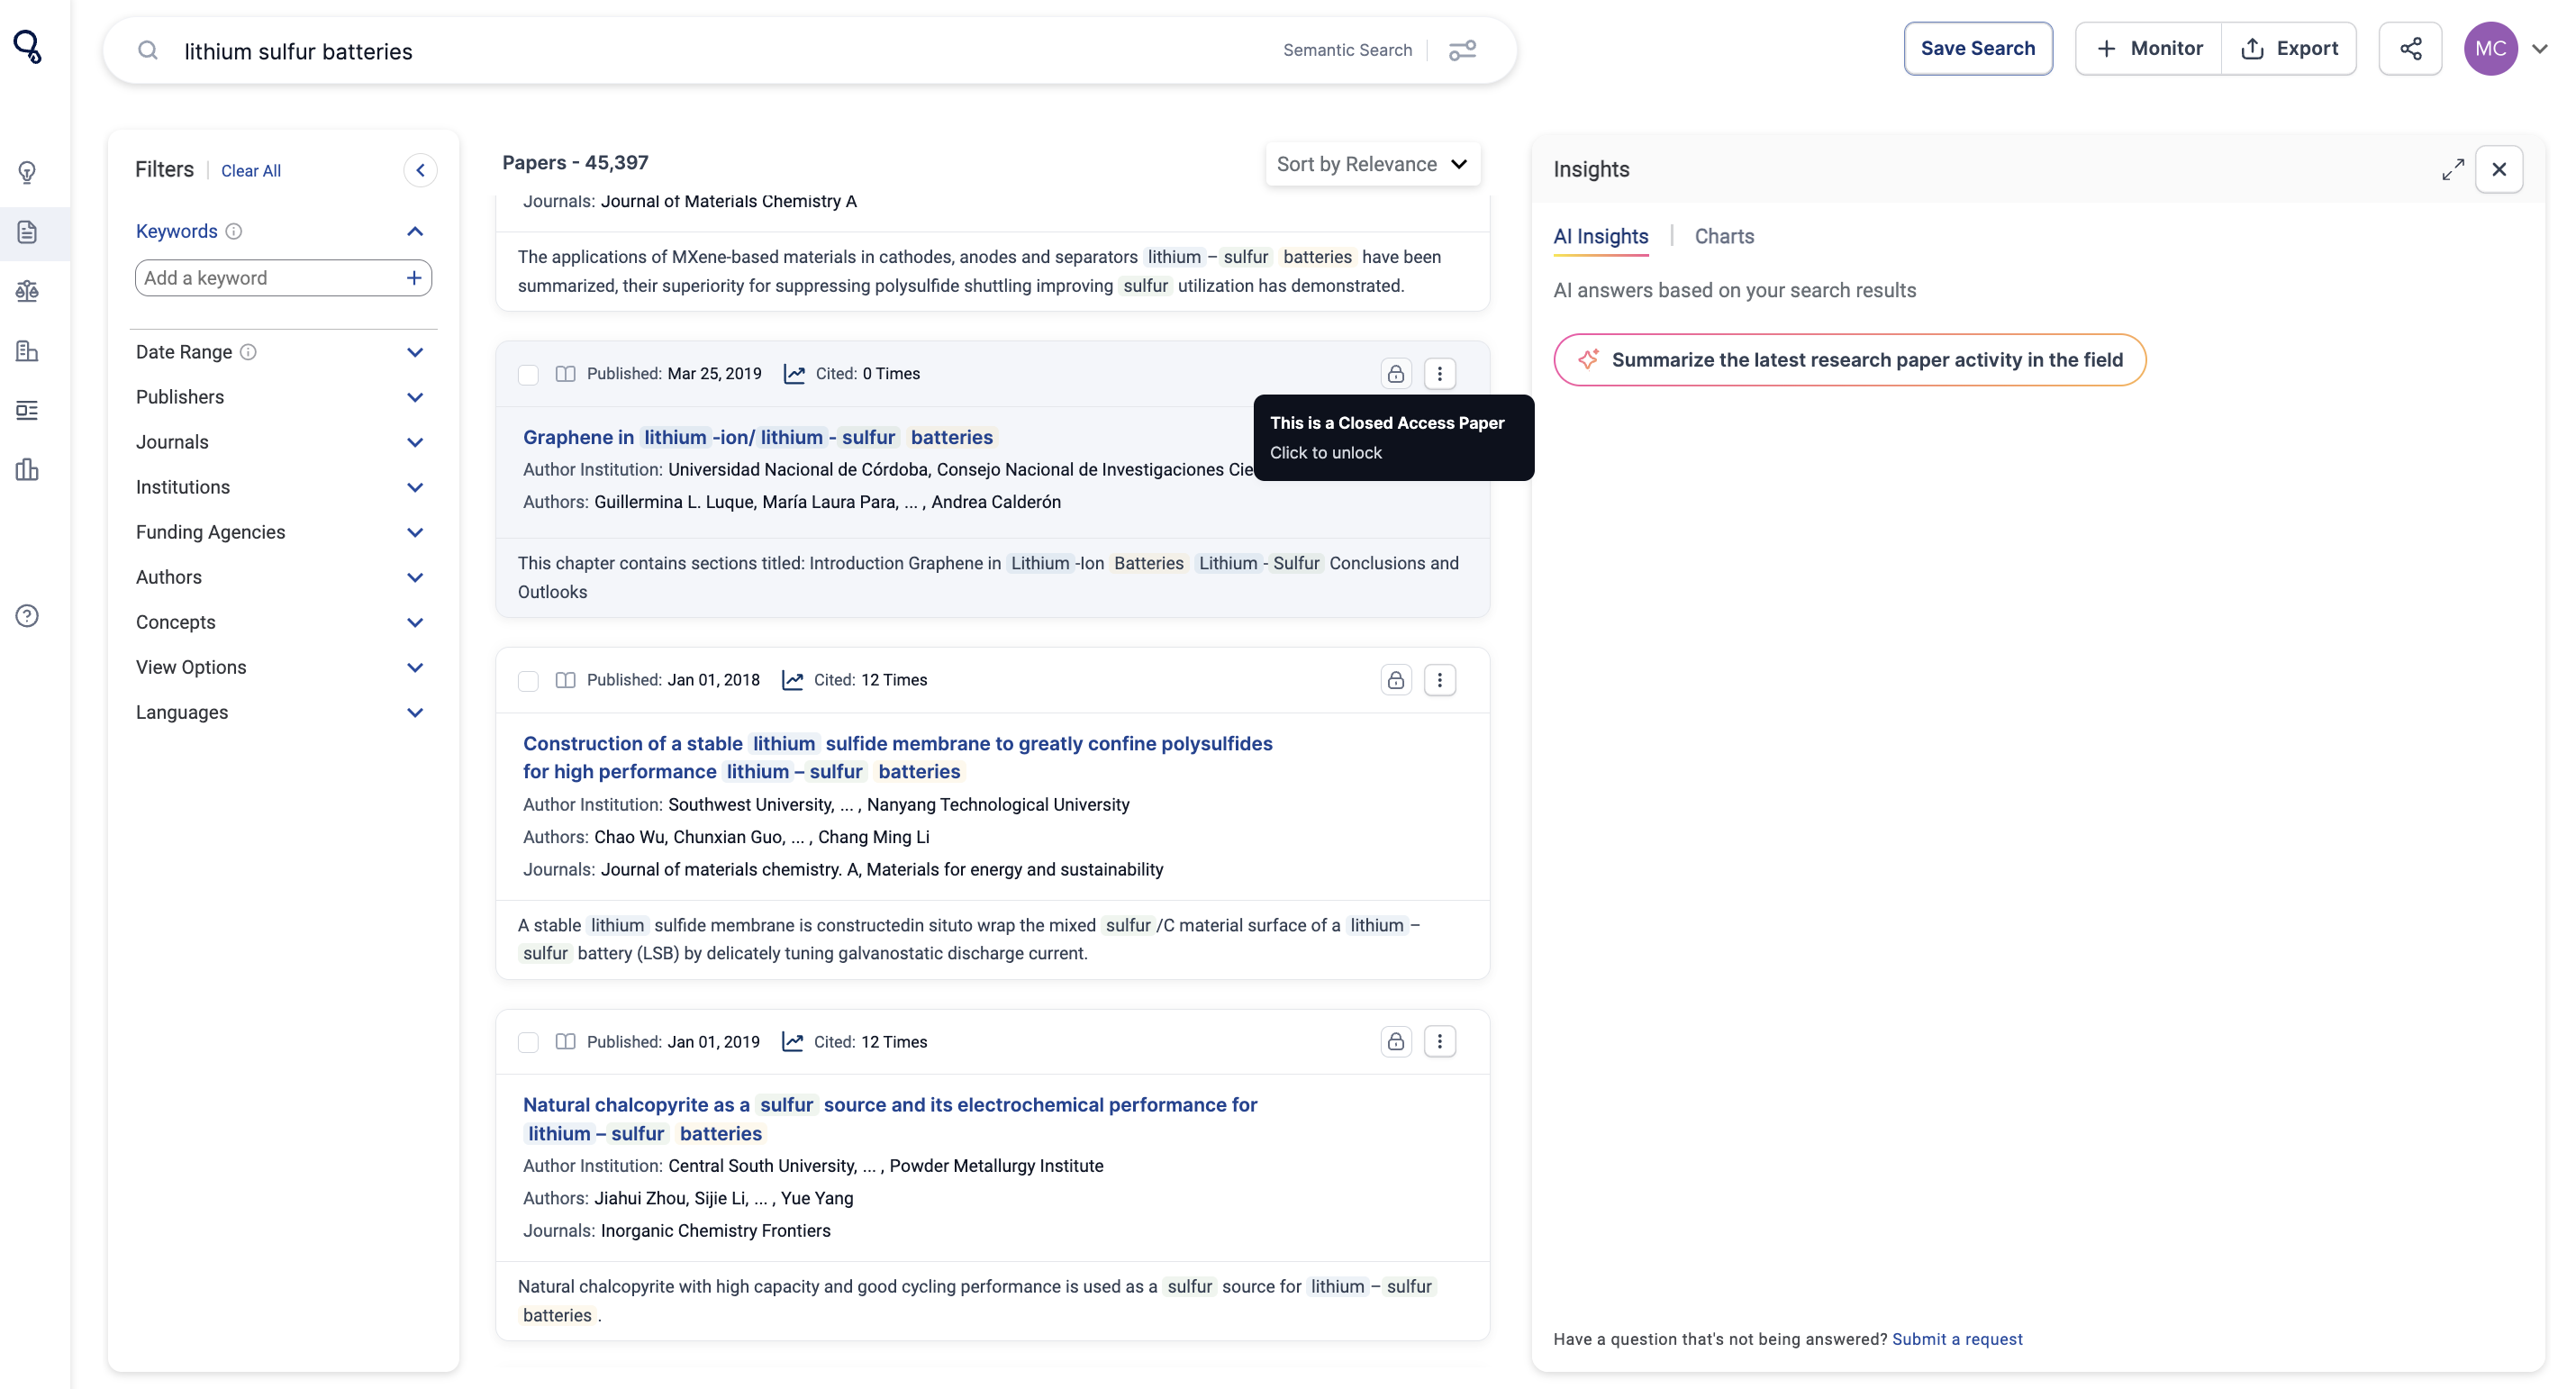Click the book icon on Graphene paper

coord(565,374)
